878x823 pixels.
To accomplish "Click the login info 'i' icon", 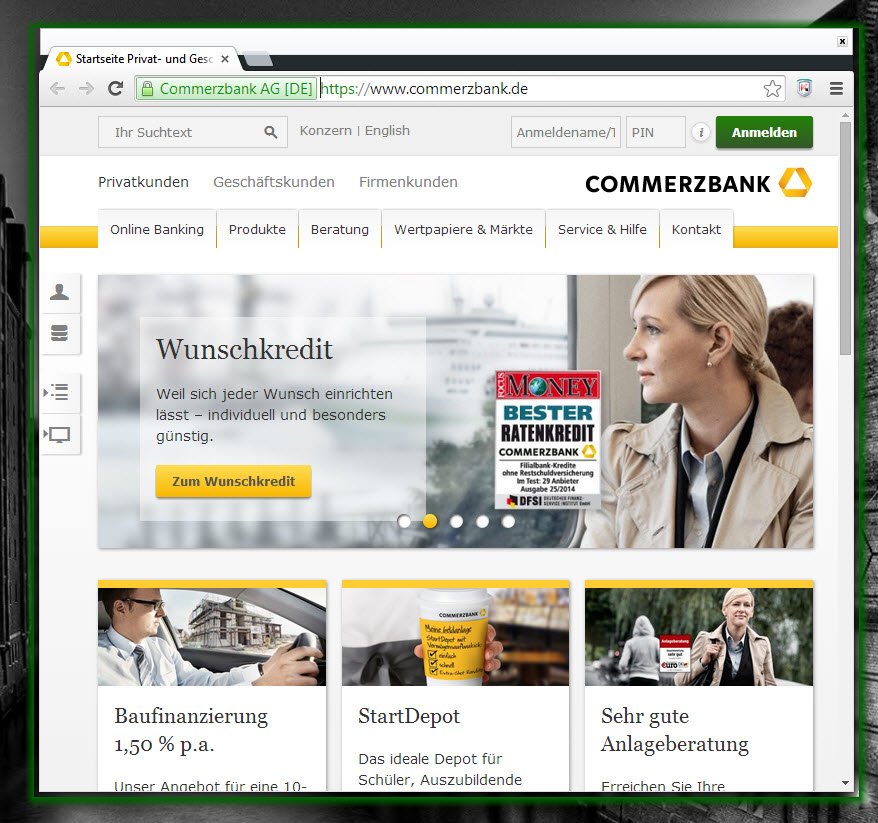I will point(700,132).
